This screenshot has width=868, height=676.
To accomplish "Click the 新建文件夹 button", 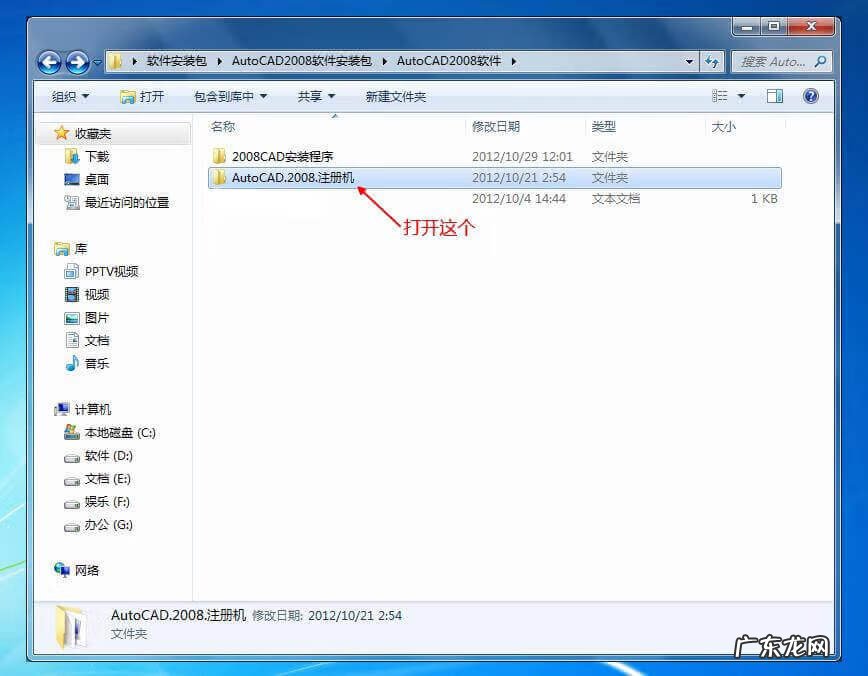I will pos(395,97).
